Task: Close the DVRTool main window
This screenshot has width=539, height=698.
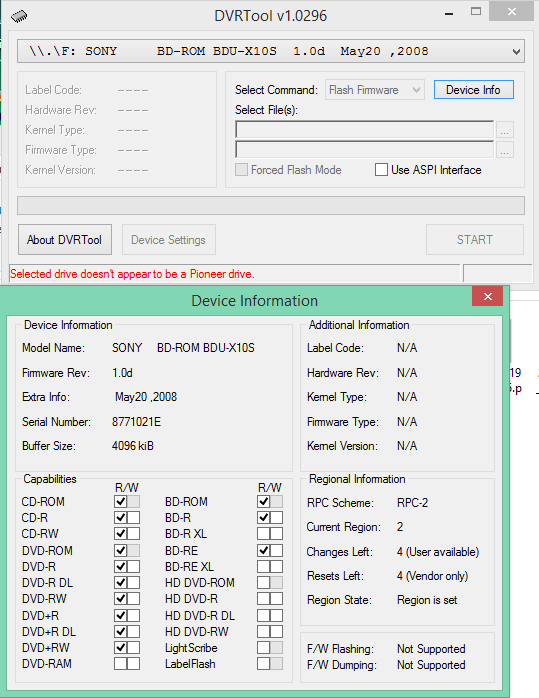Action: [511, 11]
